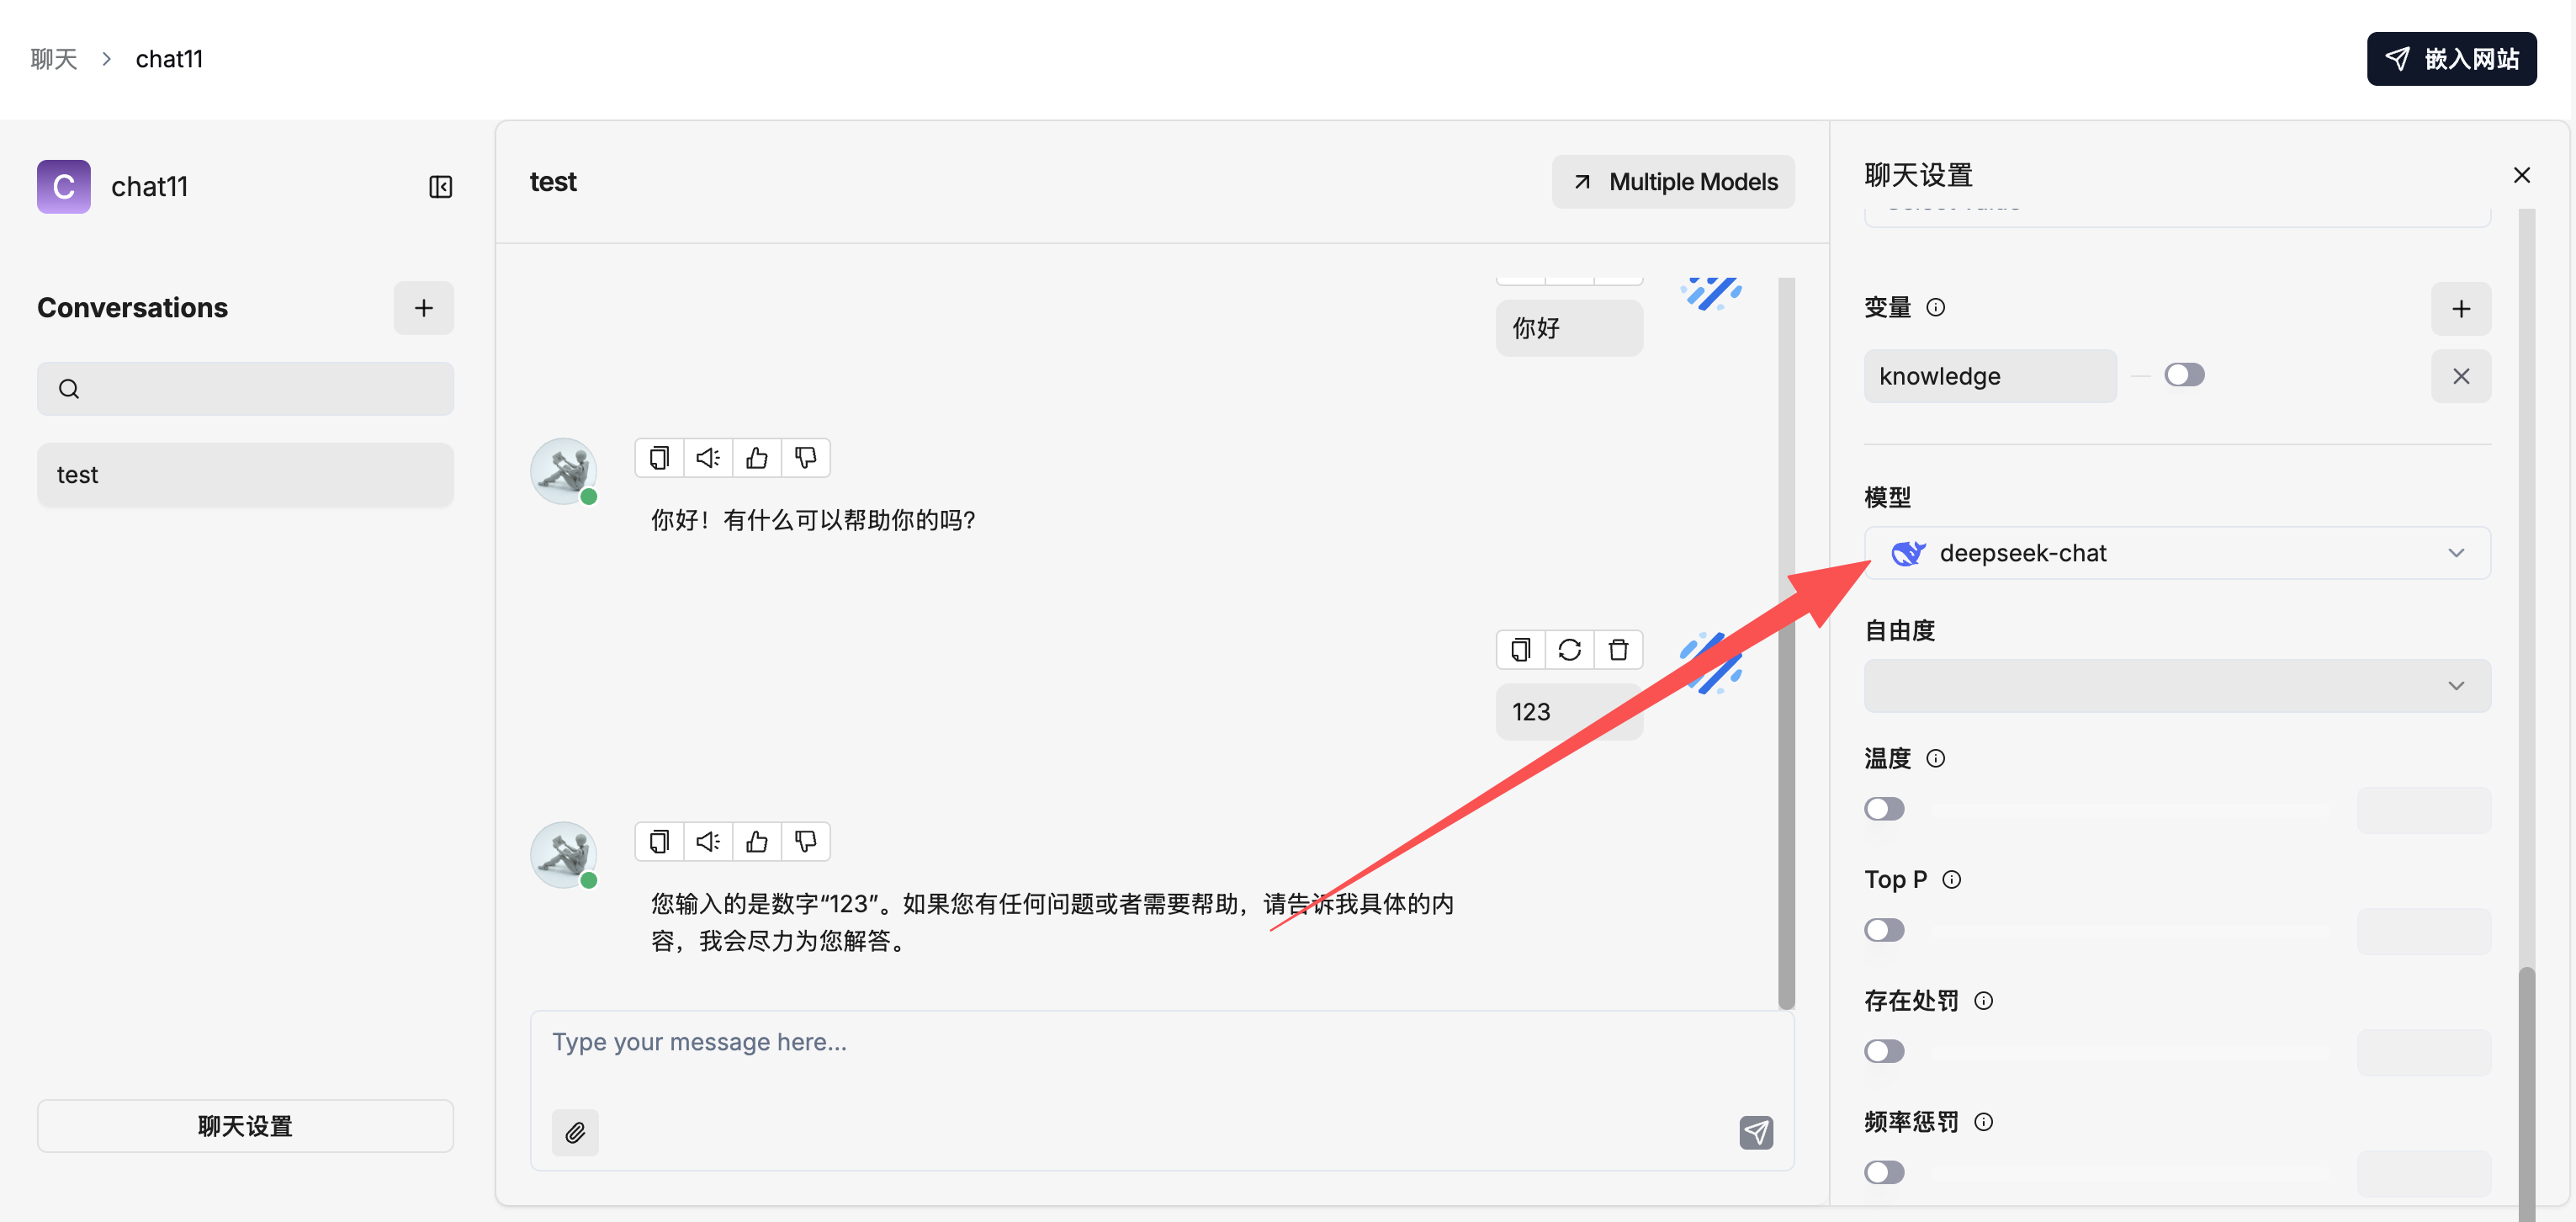The height and width of the screenshot is (1222, 2576).
Task: Delete the 123 message
Action: (1618, 650)
